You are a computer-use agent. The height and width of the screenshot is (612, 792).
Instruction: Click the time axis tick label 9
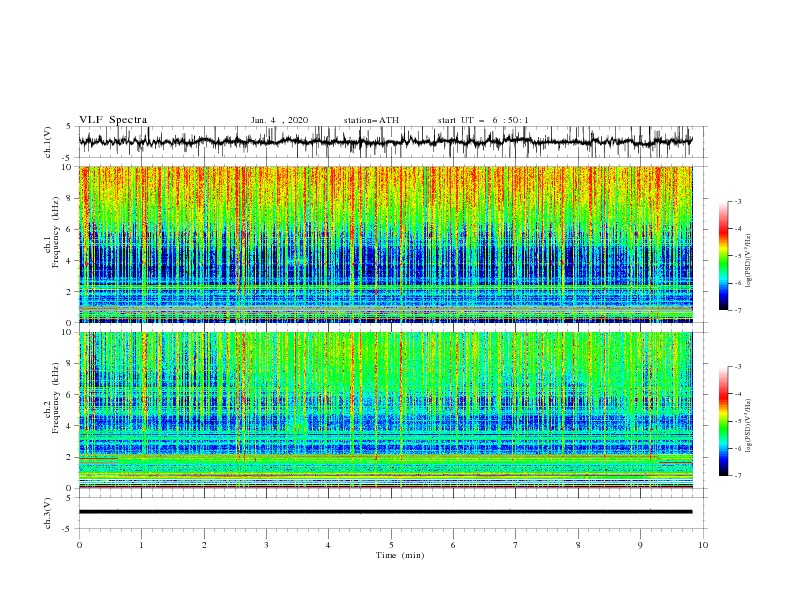[x=640, y=545]
